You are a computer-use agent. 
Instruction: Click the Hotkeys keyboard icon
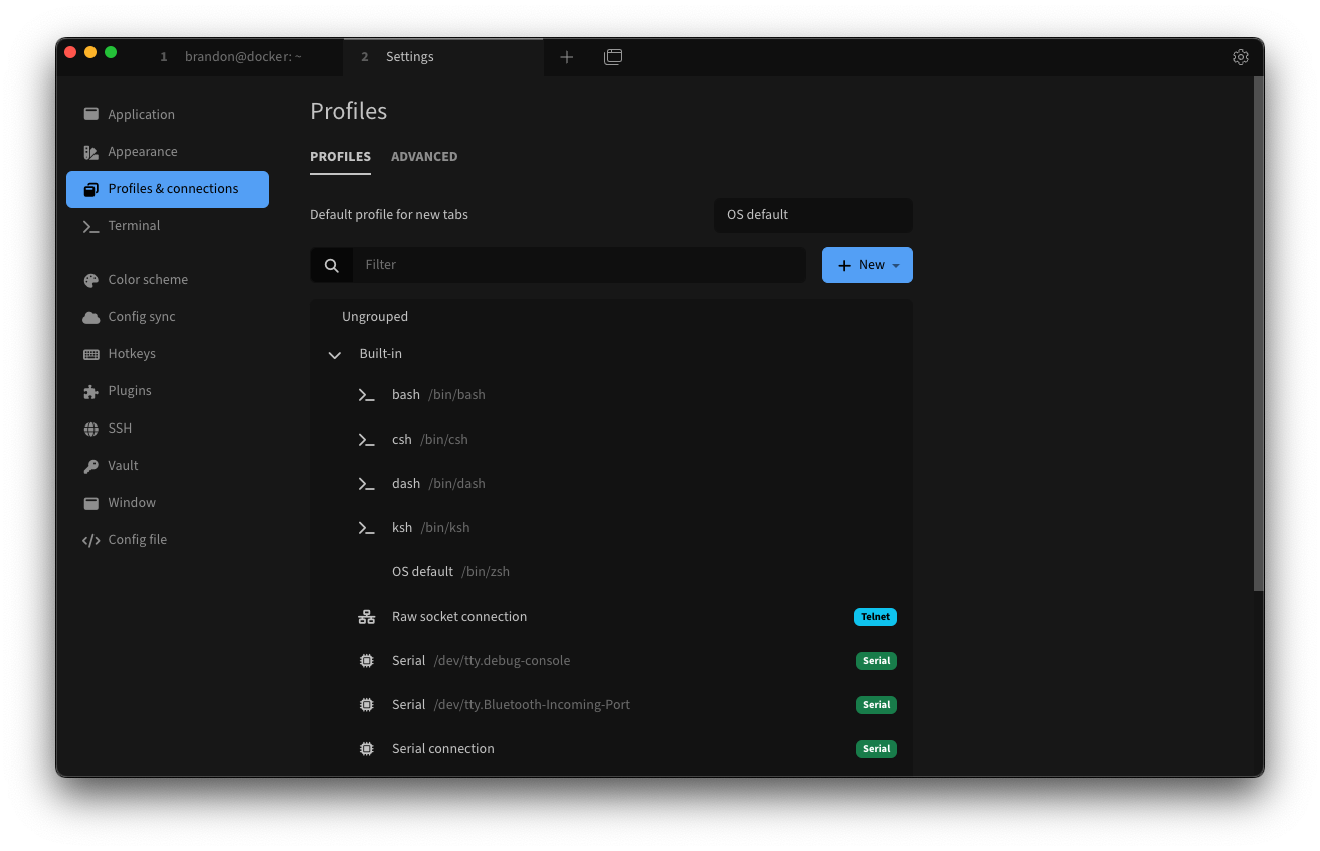(91, 353)
